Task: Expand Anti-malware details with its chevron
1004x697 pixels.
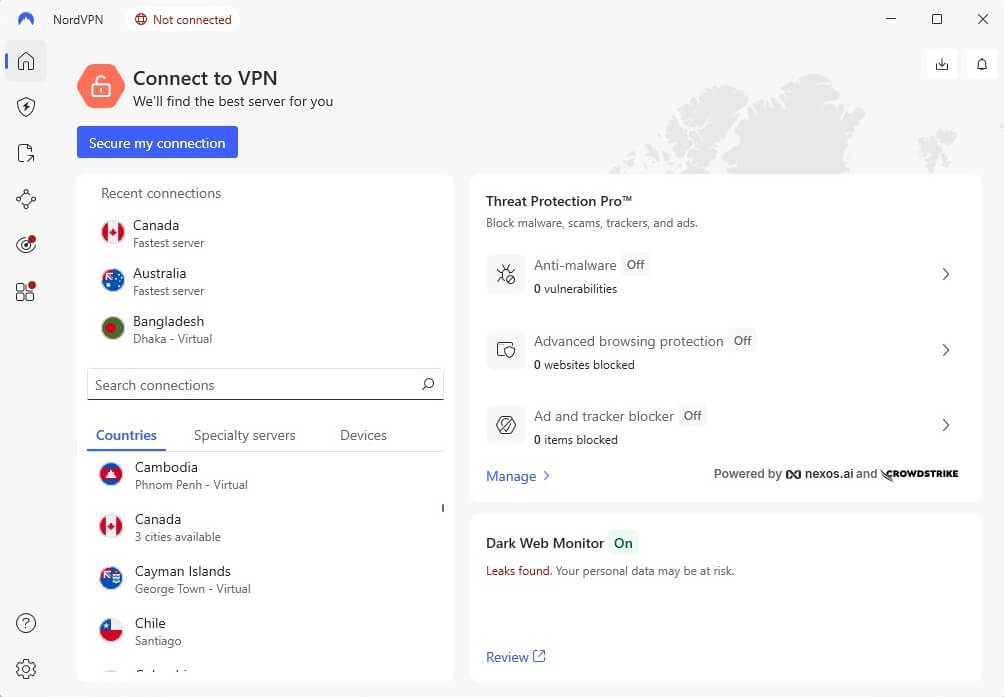Action: [x=945, y=273]
